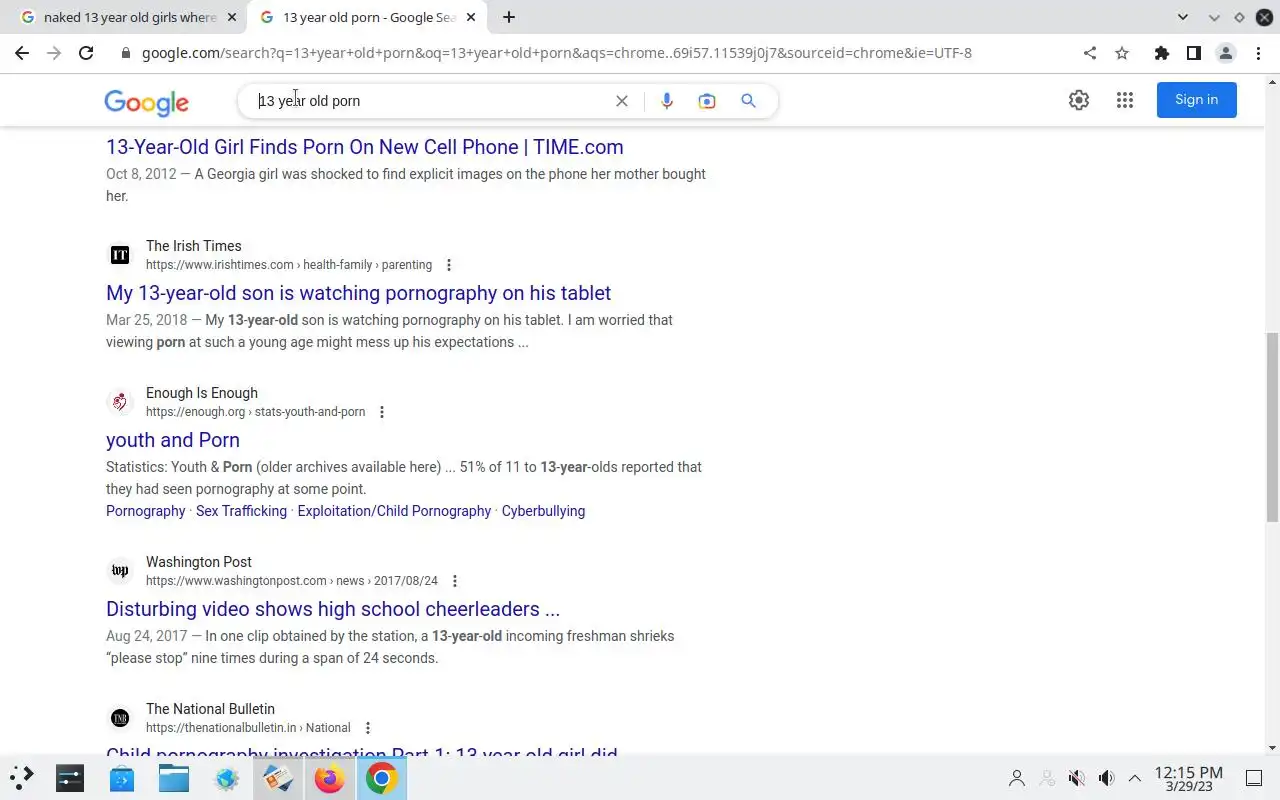
Task: Close the inactive first tab
Action: tap(233, 17)
